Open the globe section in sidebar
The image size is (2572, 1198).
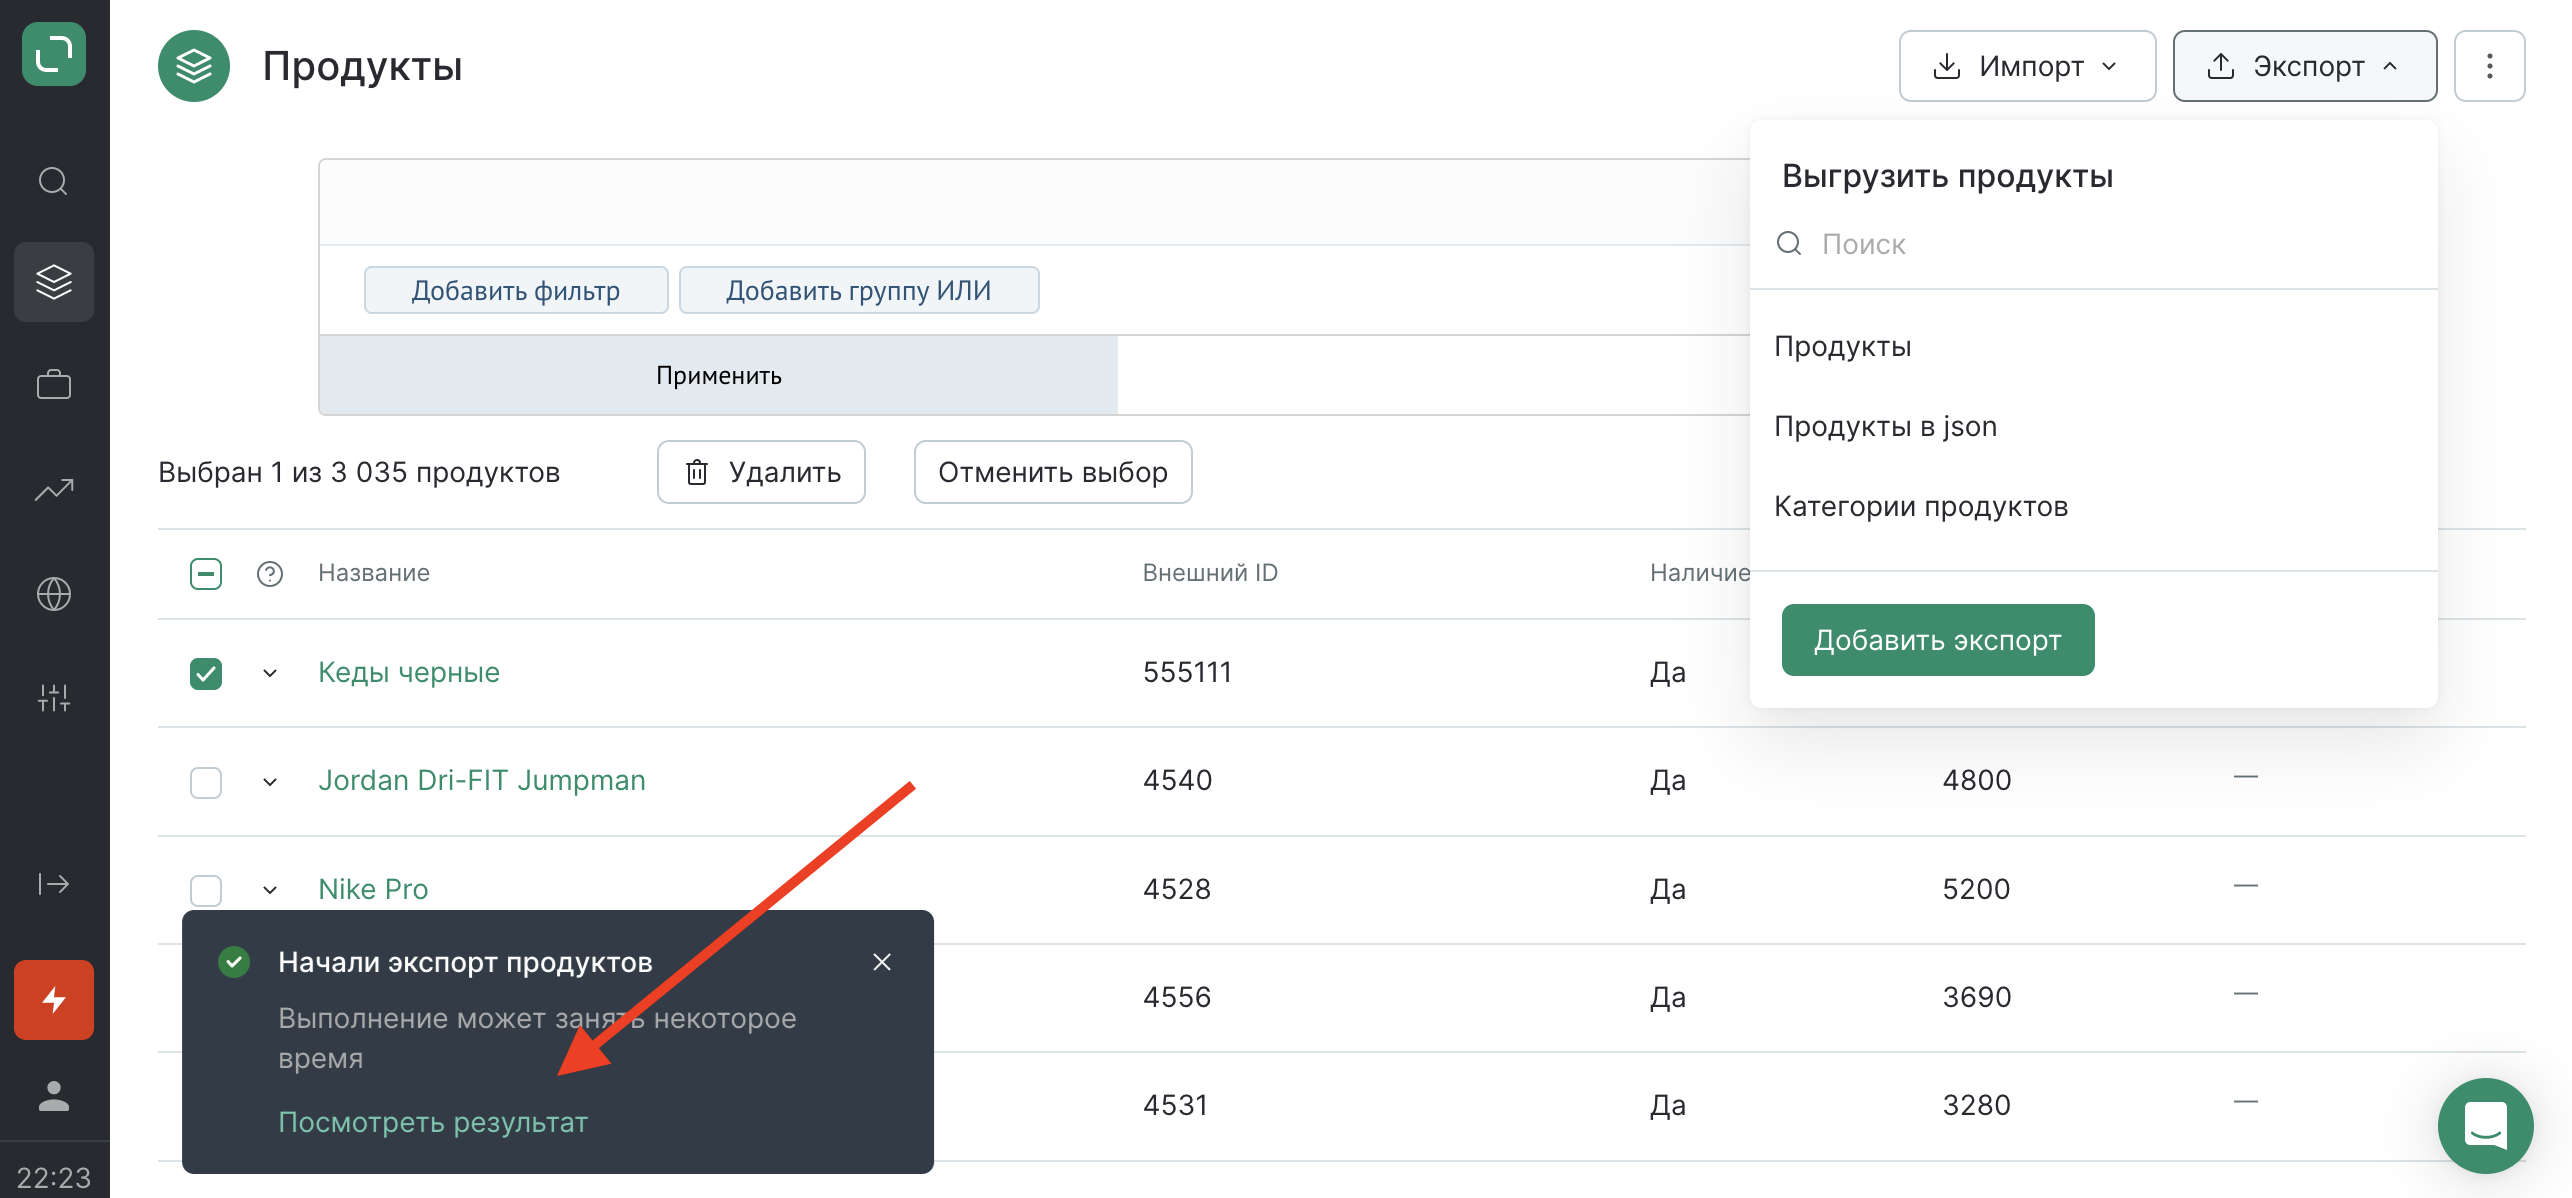pos(54,594)
